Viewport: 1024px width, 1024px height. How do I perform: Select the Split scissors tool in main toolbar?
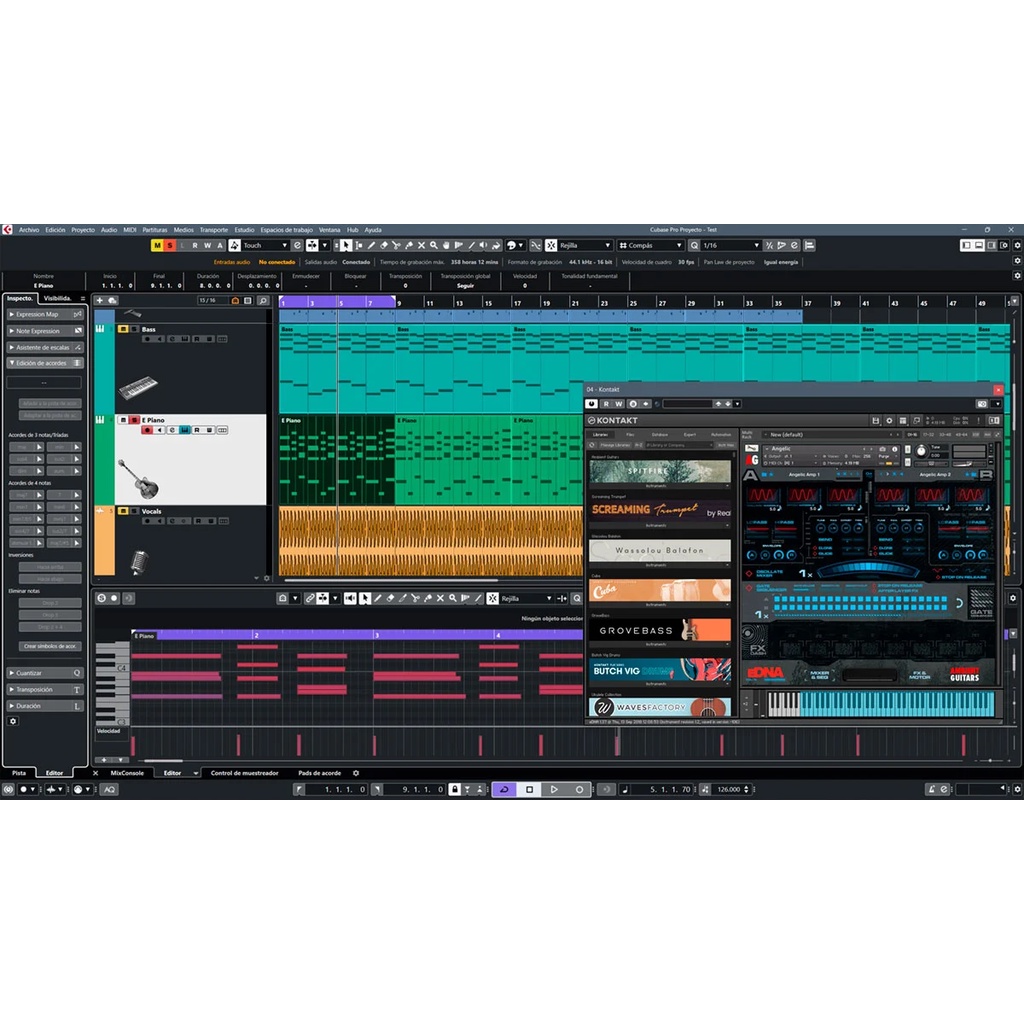pyautogui.click(x=396, y=246)
